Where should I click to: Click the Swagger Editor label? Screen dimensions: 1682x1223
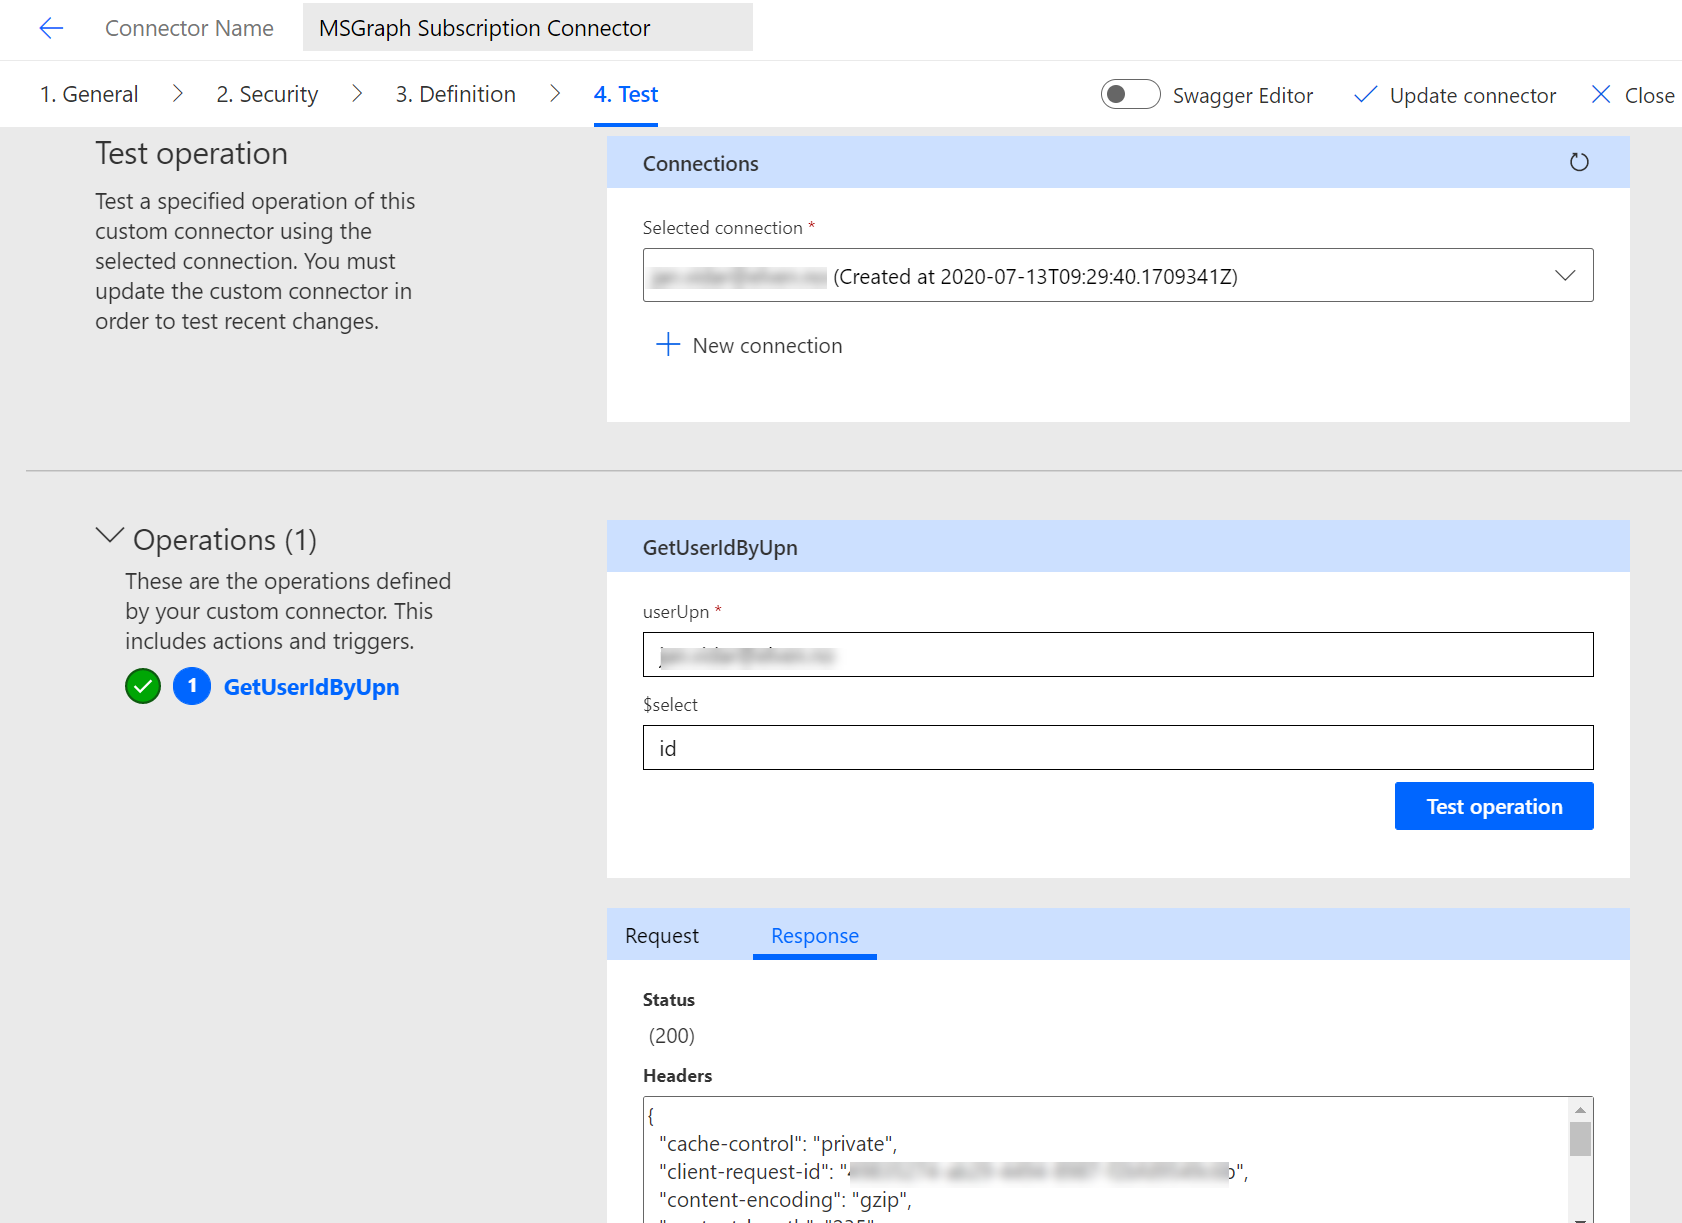[1243, 95]
